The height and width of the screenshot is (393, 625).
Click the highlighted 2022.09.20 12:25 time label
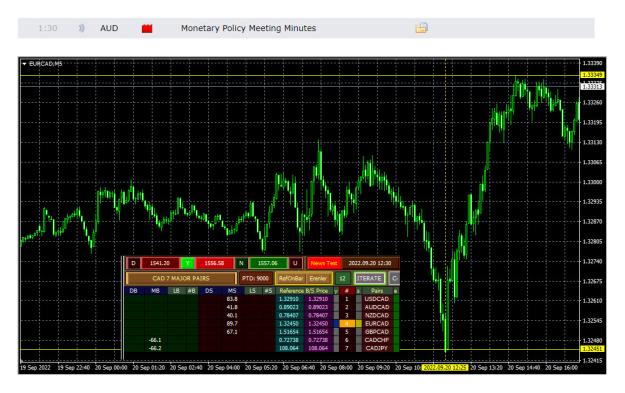[x=445, y=367]
